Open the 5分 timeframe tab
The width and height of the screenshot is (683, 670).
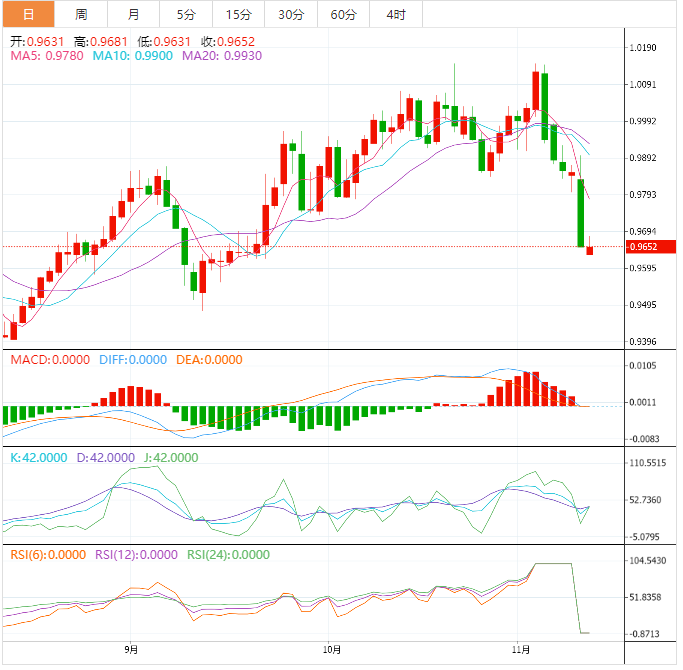point(186,14)
